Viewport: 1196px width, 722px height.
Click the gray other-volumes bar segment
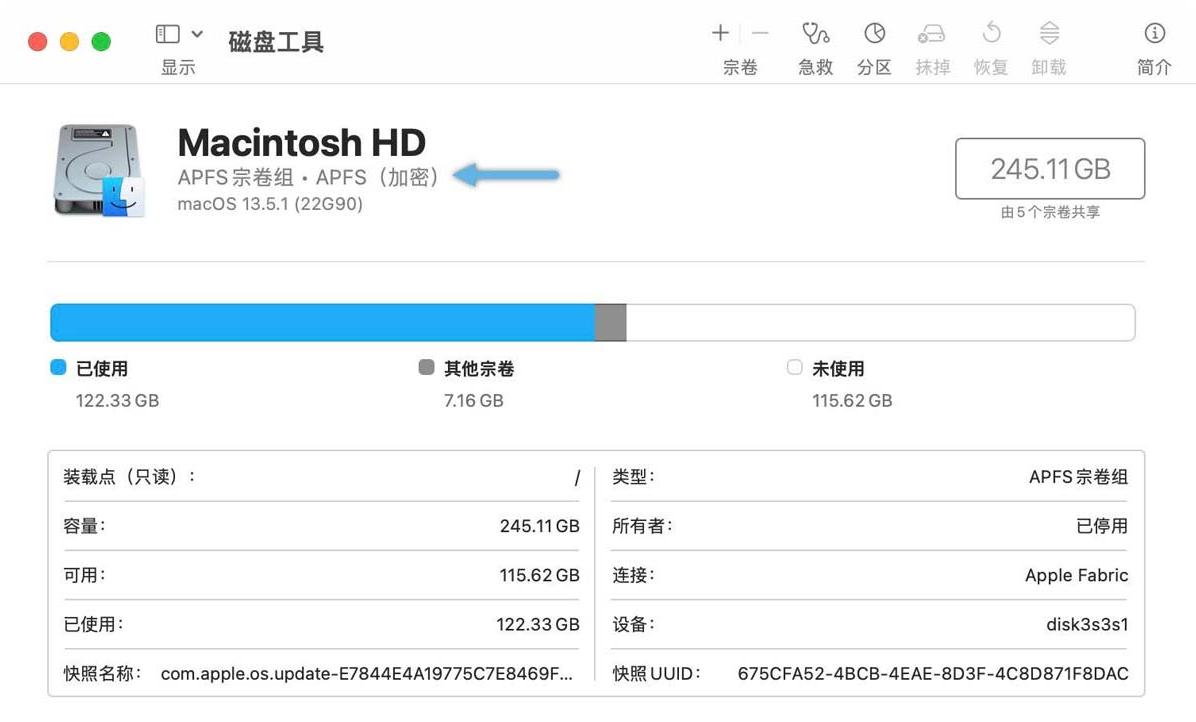610,323
